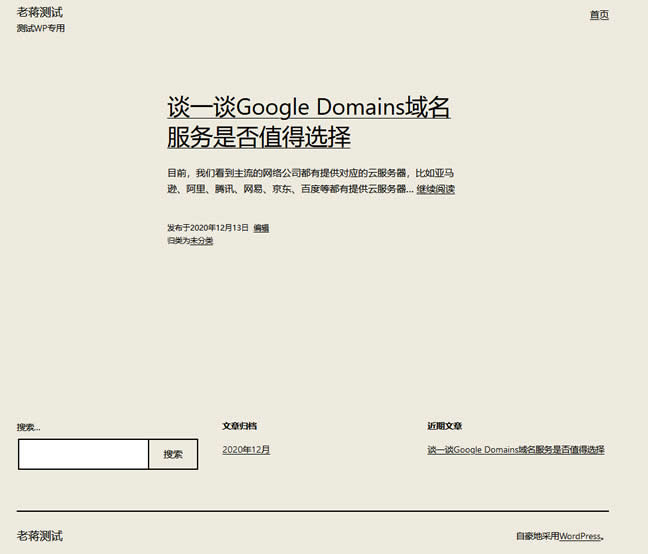
Task: Follow the 继续阅读 link
Action: (x=436, y=189)
